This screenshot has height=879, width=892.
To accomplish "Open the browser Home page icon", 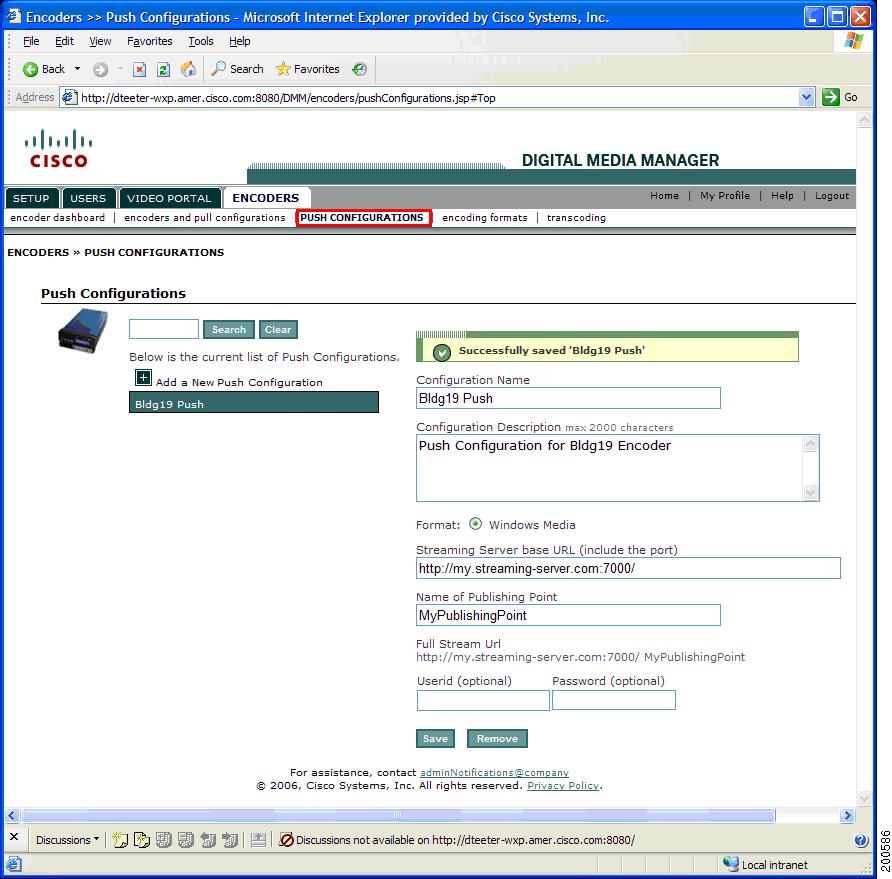I will coord(187,69).
